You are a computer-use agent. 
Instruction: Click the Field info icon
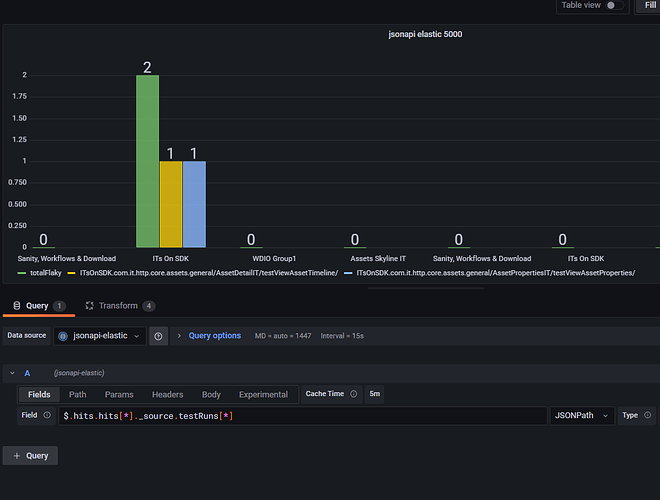pos(47,415)
